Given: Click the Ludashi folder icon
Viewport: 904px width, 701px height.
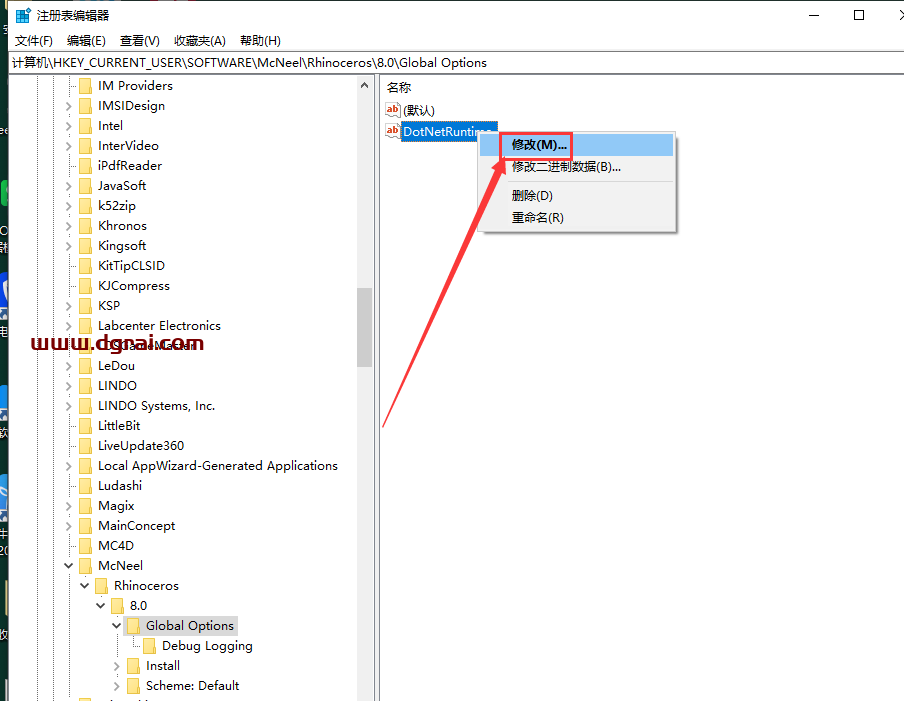Looking at the screenshot, I should pos(85,485).
